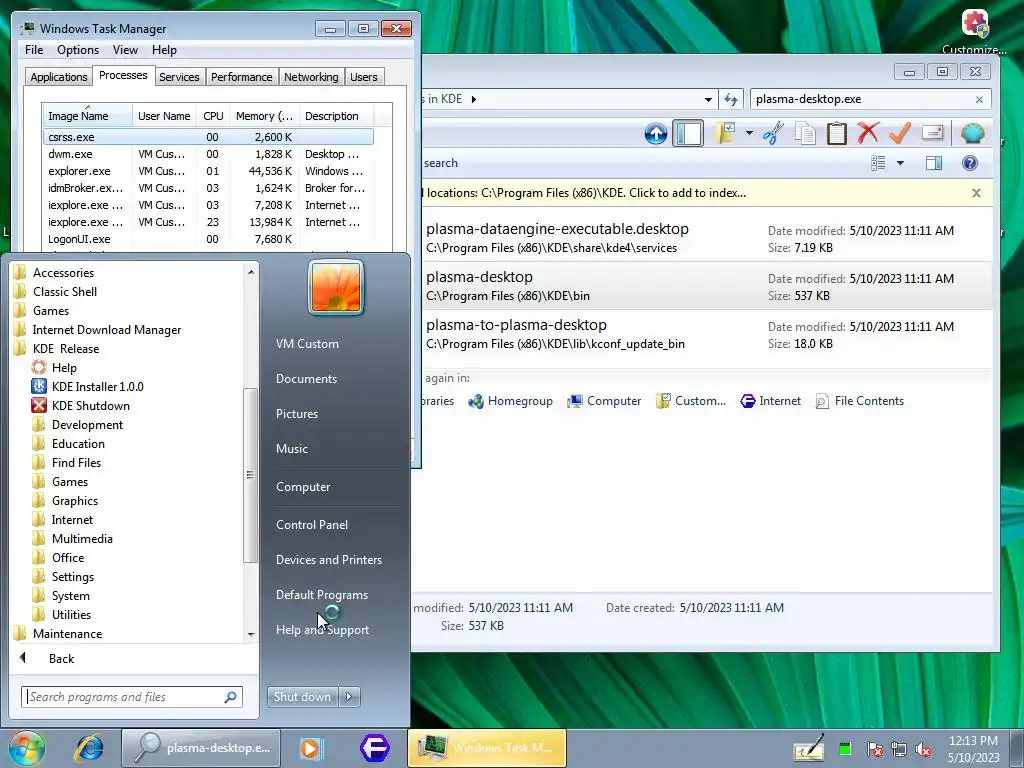
Task: Open Task Manager View menu
Action: click(x=125, y=50)
